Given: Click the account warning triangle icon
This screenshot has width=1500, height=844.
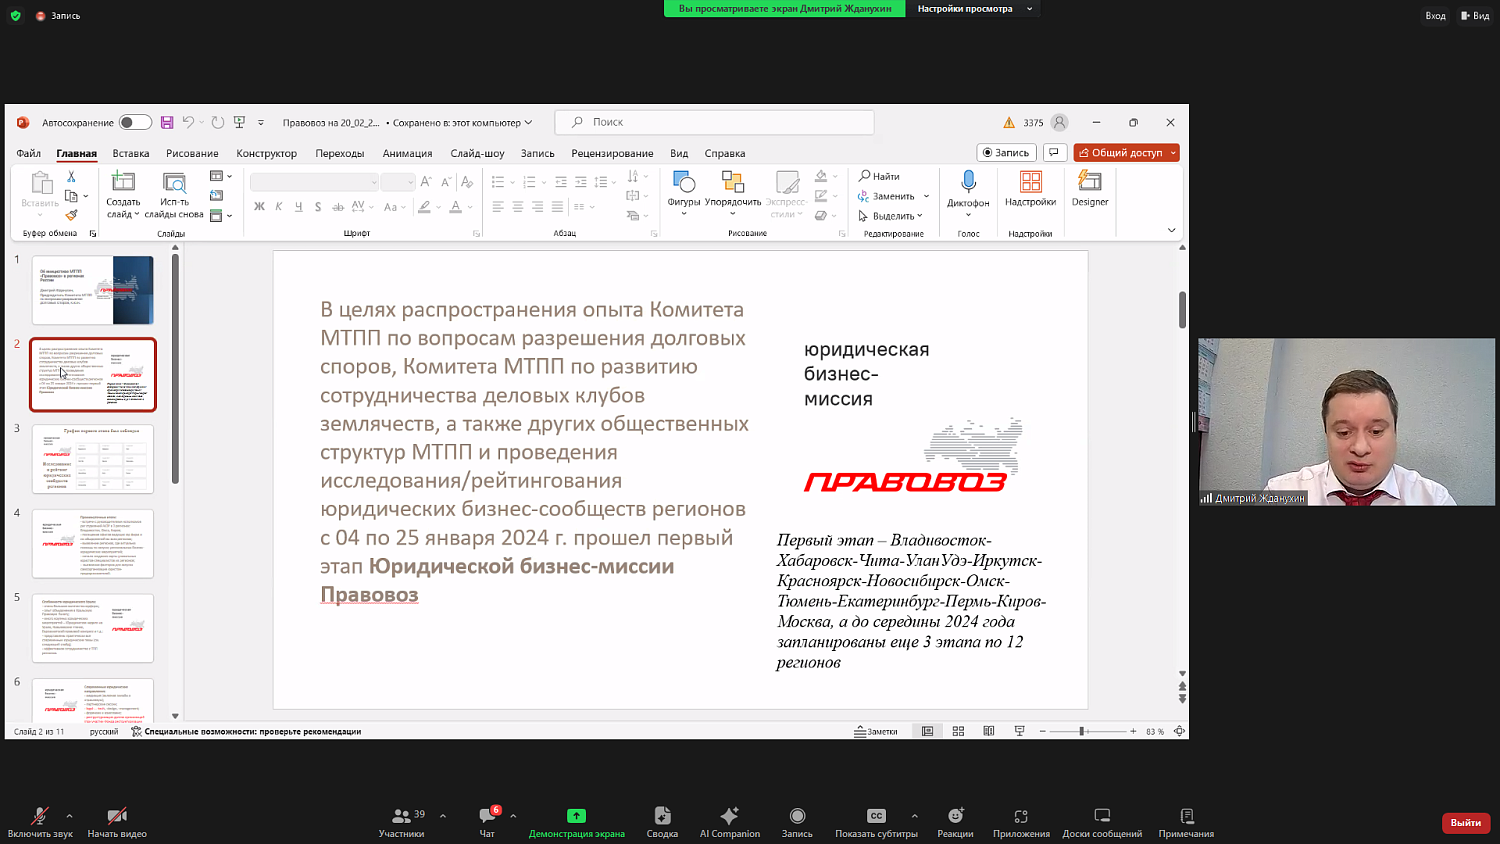Looking at the screenshot, I should (x=1009, y=122).
